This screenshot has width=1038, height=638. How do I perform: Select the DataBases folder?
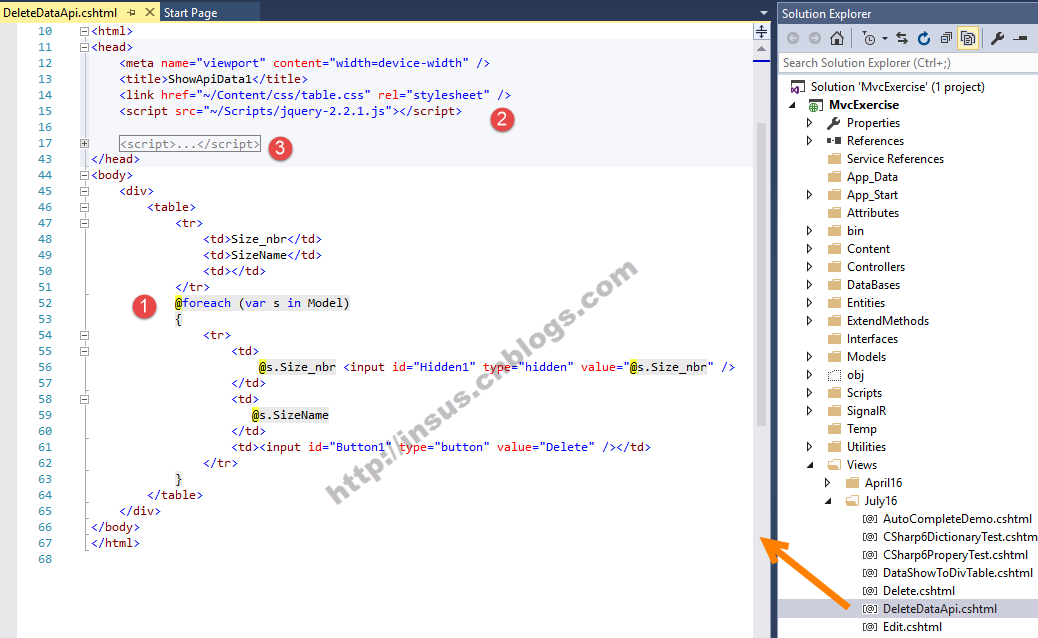pos(873,285)
